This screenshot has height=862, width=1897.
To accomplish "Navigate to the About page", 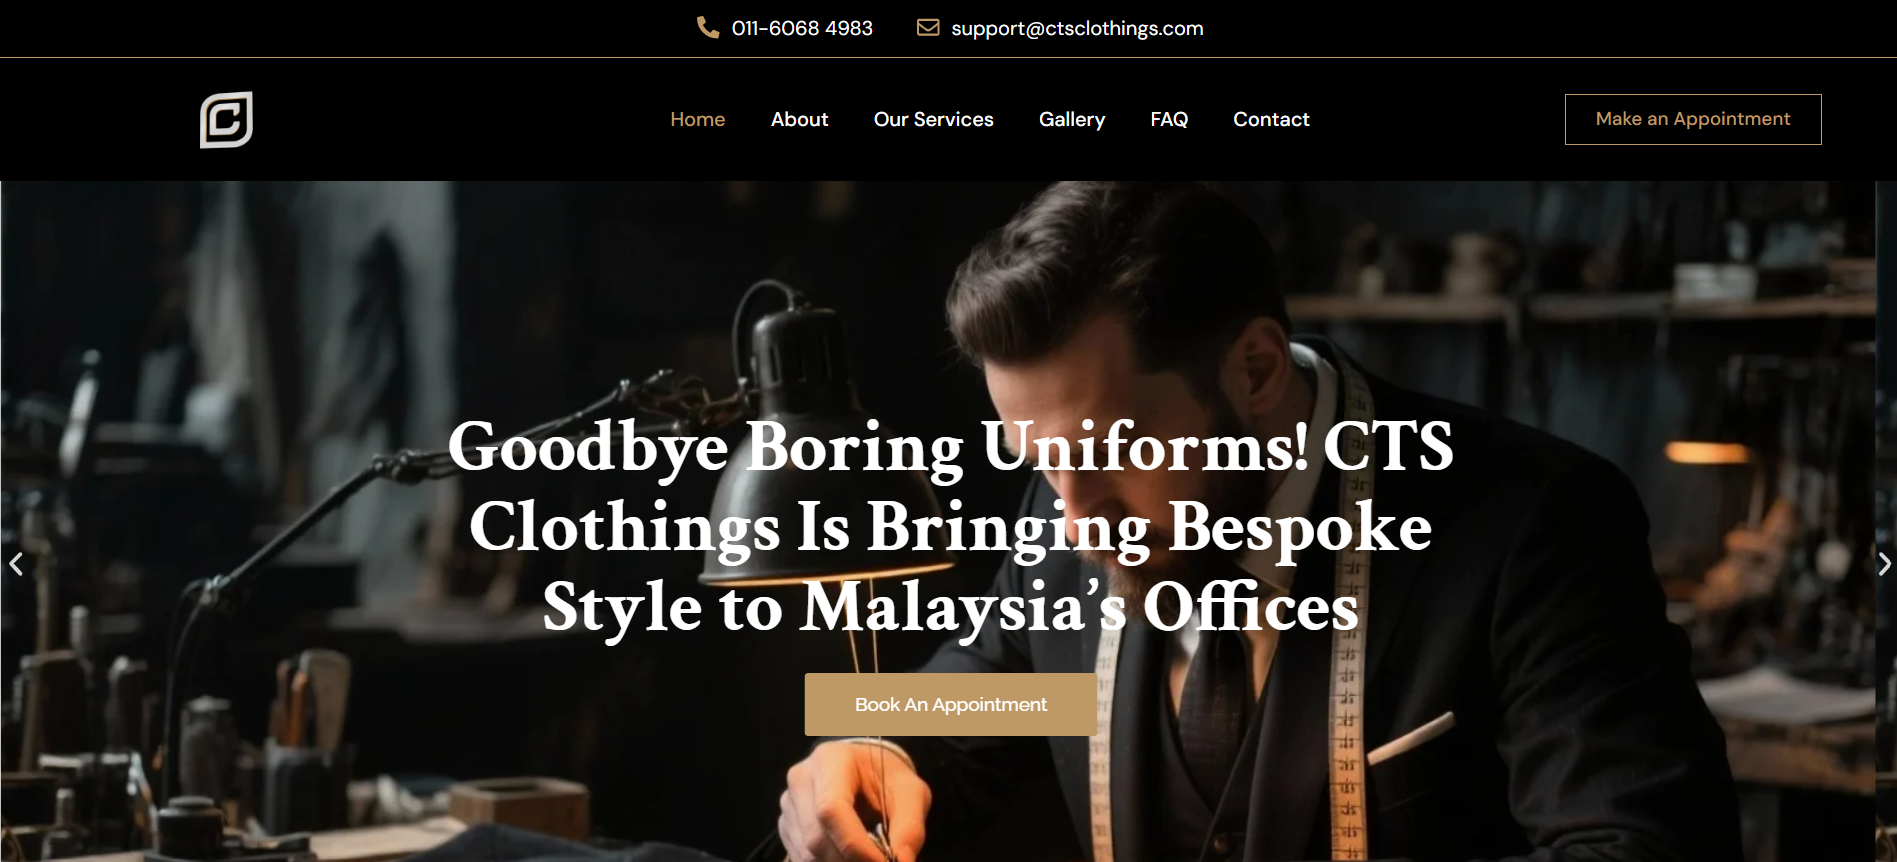I will tap(800, 119).
